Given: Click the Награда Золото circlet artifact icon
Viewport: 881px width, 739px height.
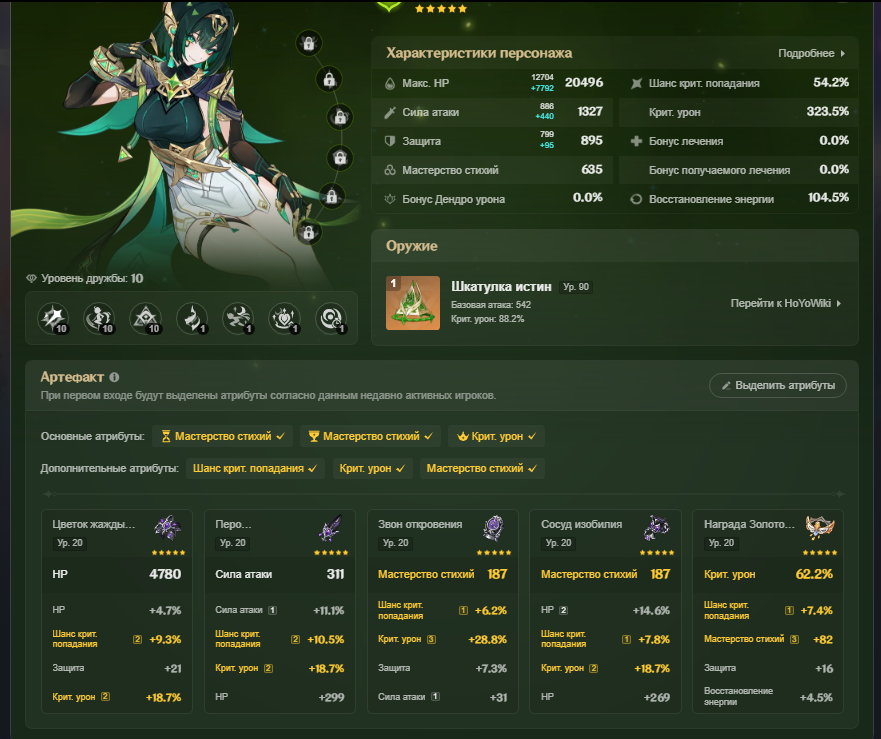Looking at the screenshot, I should click(x=820, y=528).
